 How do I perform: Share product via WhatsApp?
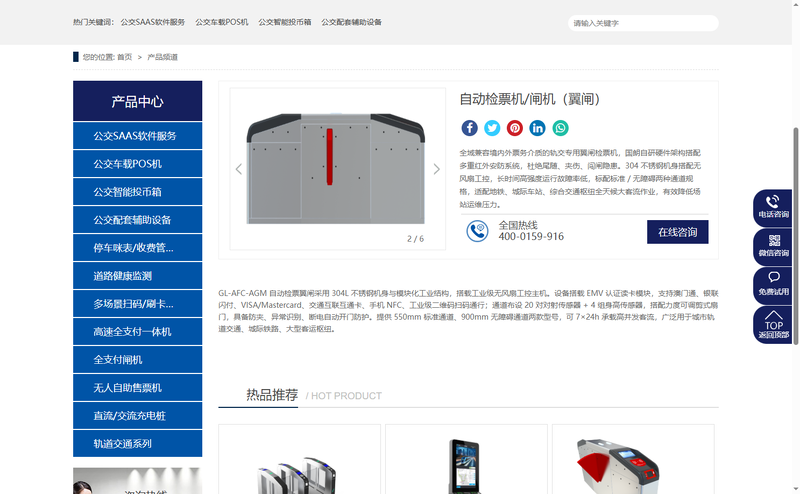[560, 128]
